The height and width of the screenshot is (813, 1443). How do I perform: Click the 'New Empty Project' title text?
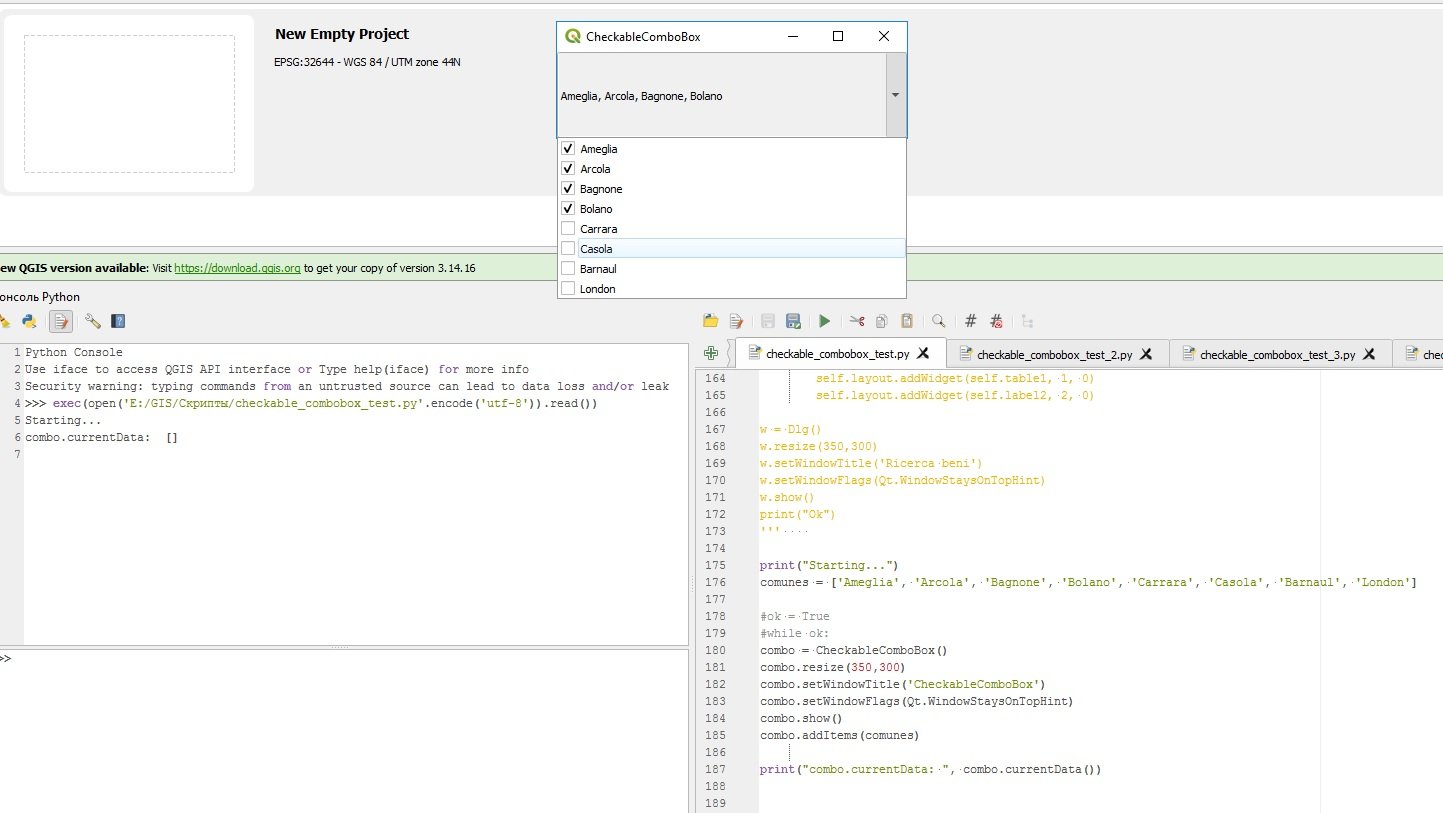(x=342, y=34)
